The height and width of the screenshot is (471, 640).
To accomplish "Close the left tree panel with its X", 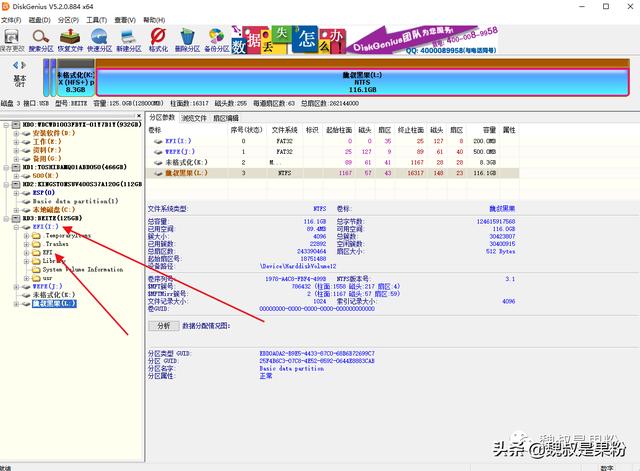I will pyautogui.click(x=139, y=116).
